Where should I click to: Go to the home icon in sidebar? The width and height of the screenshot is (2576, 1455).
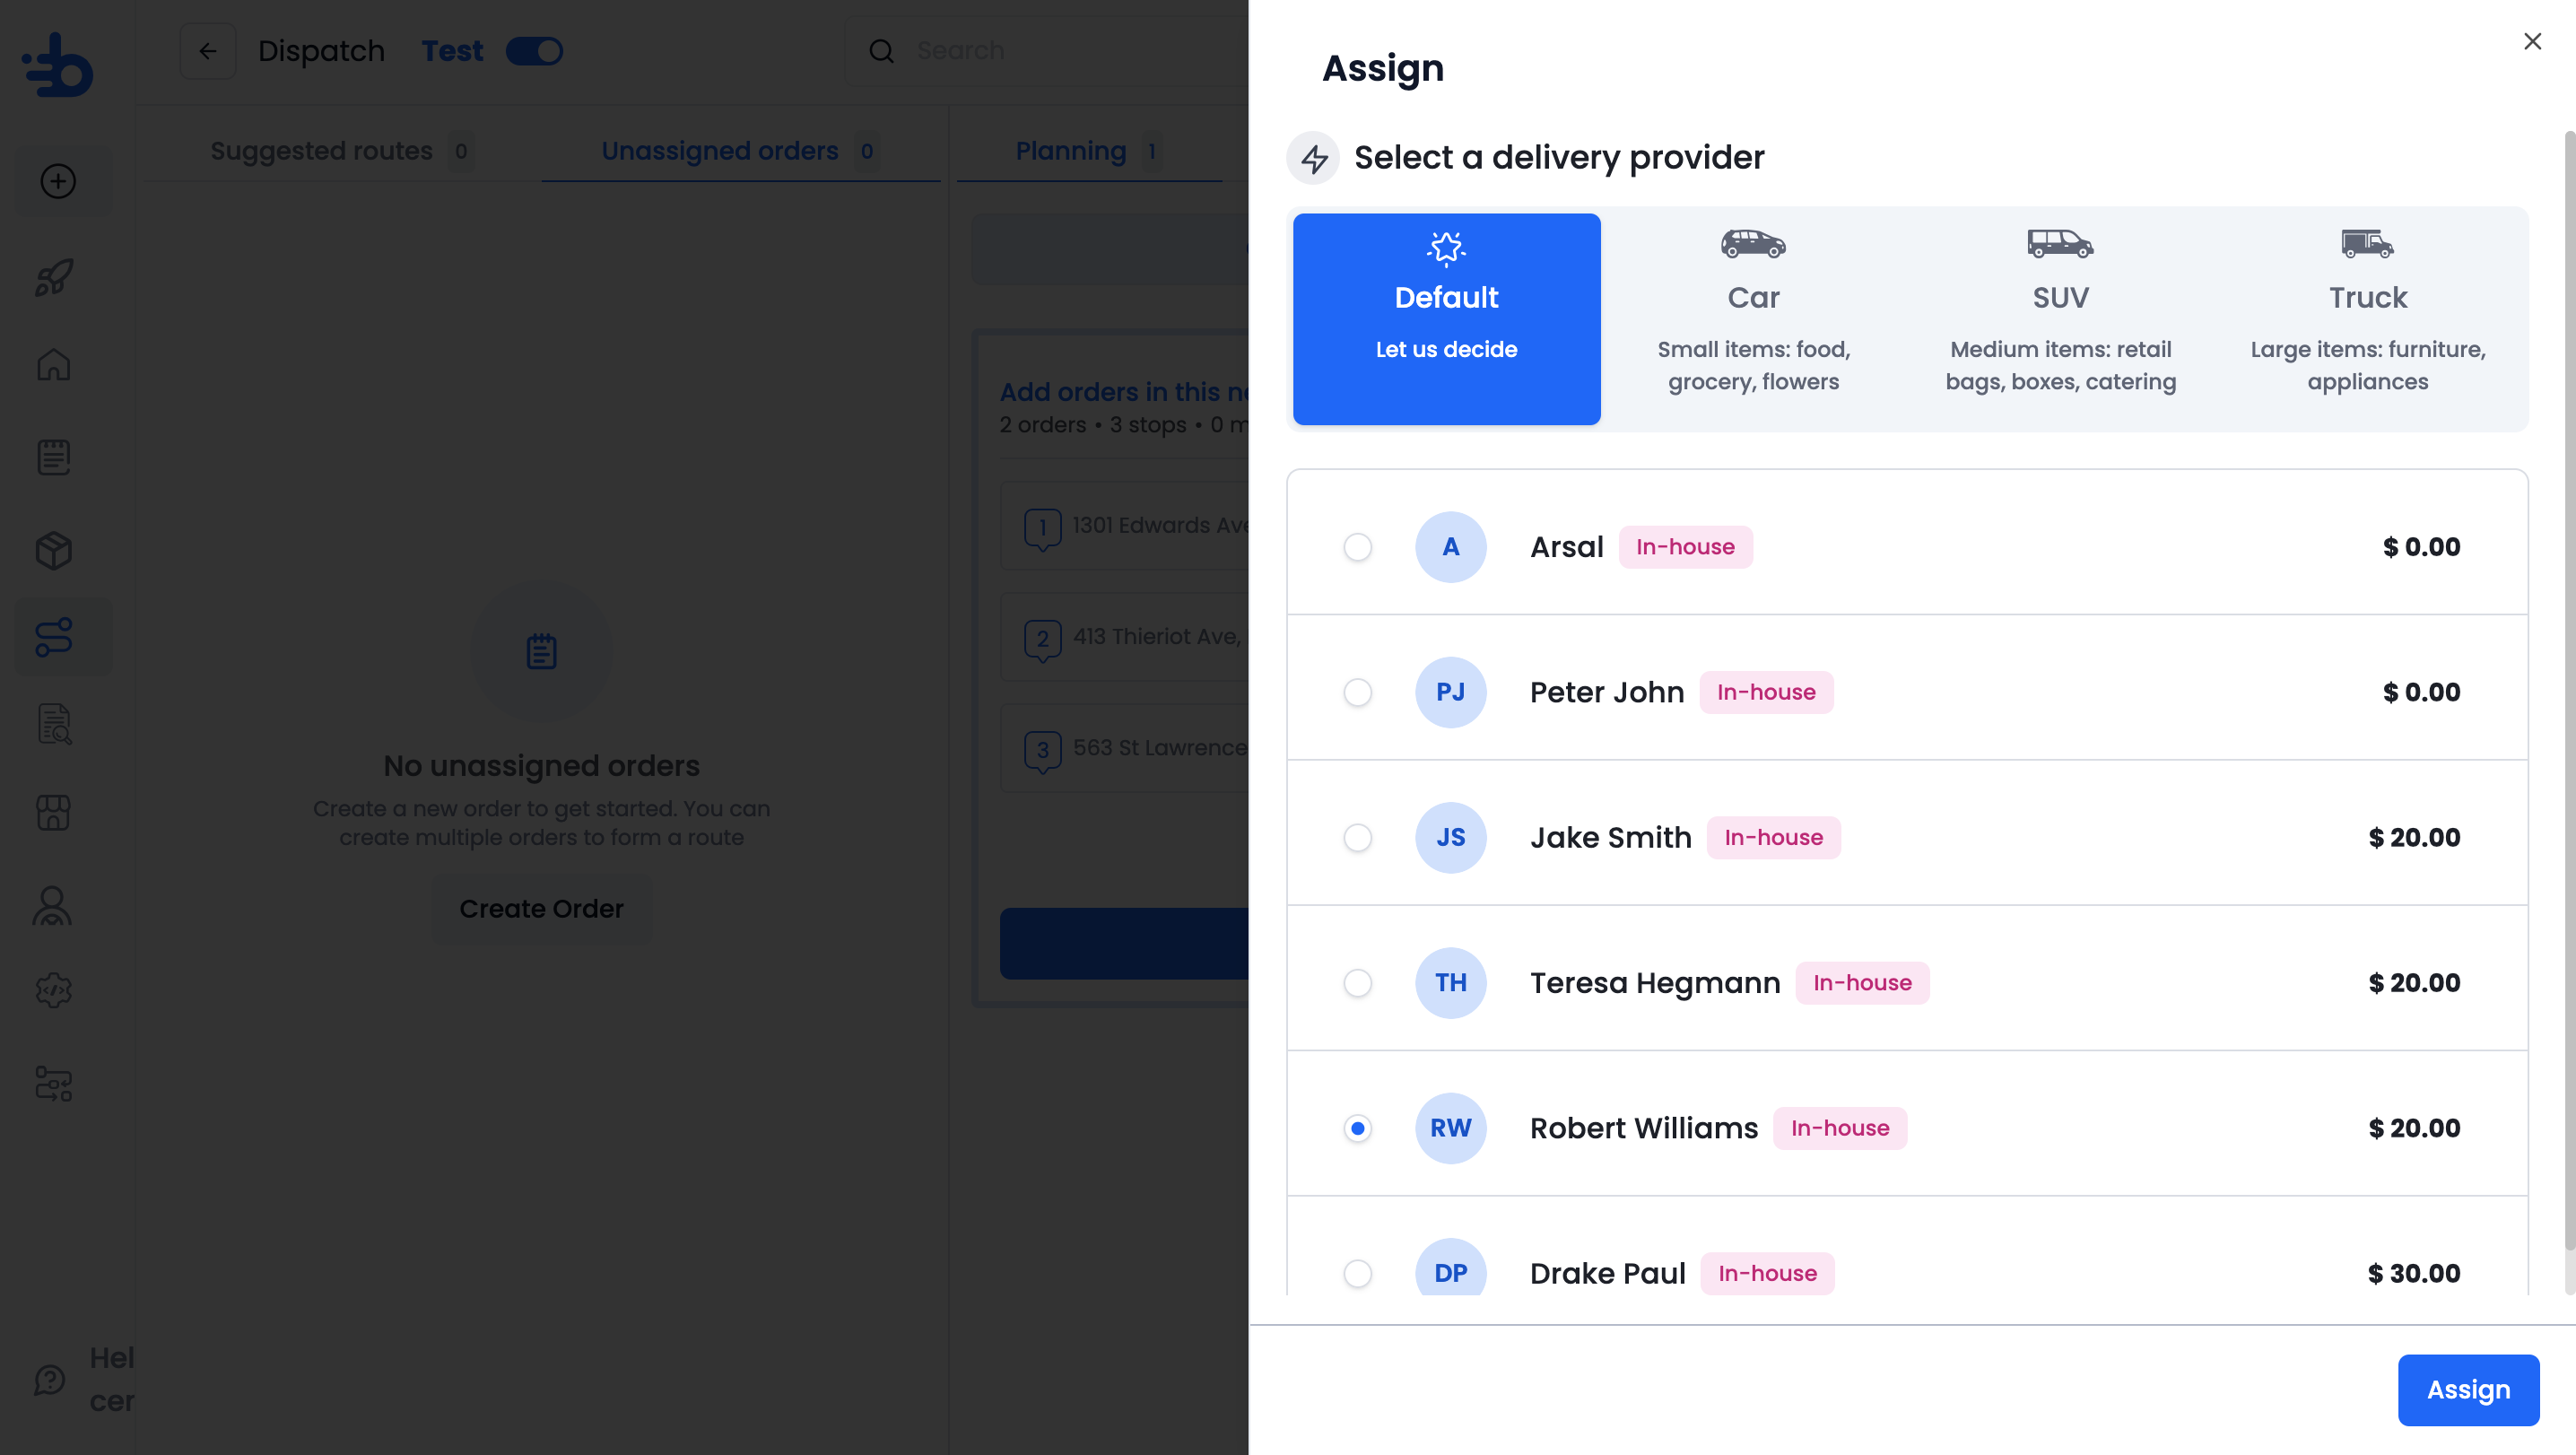pyautogui.click(x=54, y=364)
